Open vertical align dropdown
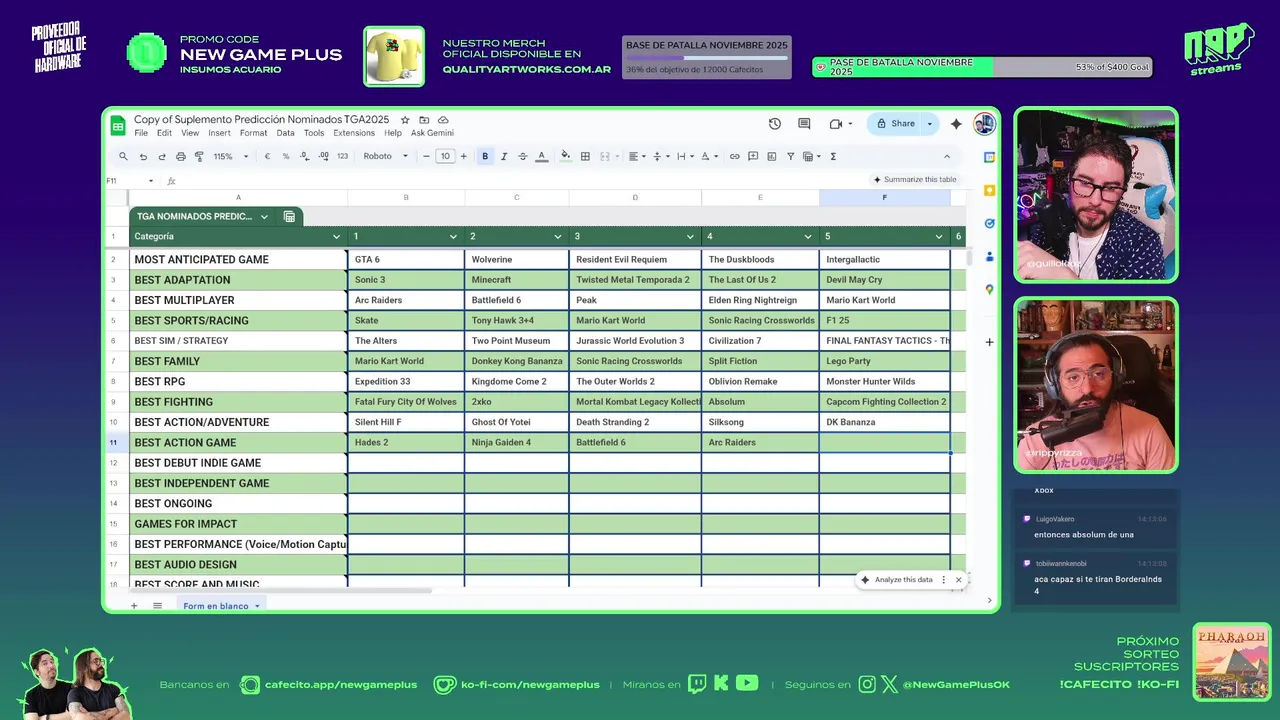1280x720 pixels. [x=660, y=156]
